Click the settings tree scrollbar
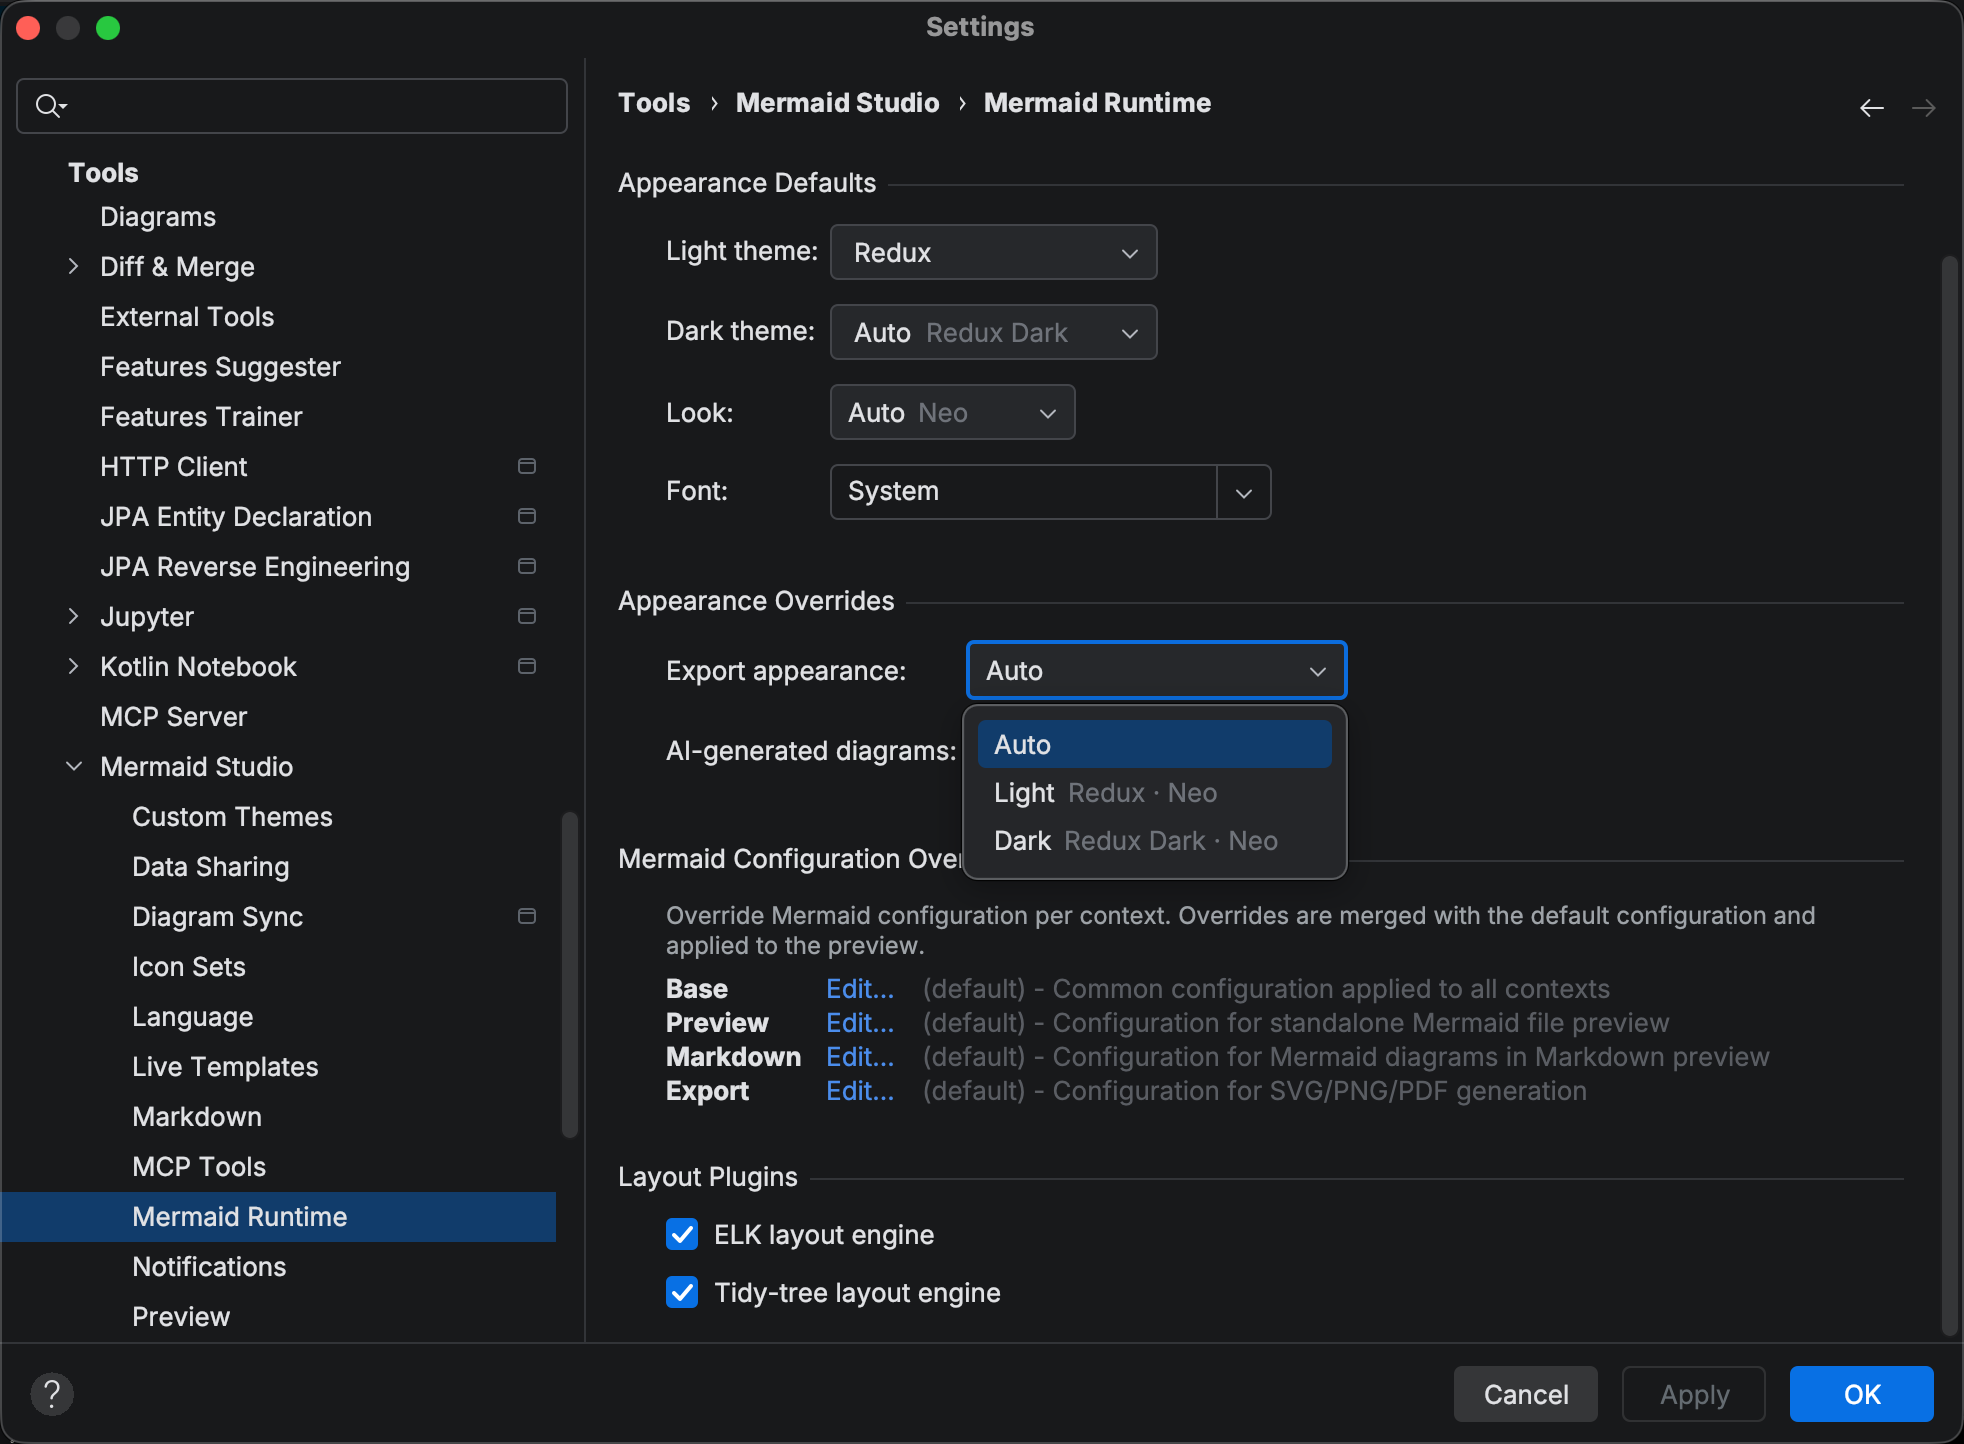Image resolution: width=1964 pixels, height=1444 pixels. [x=570, y=975]
